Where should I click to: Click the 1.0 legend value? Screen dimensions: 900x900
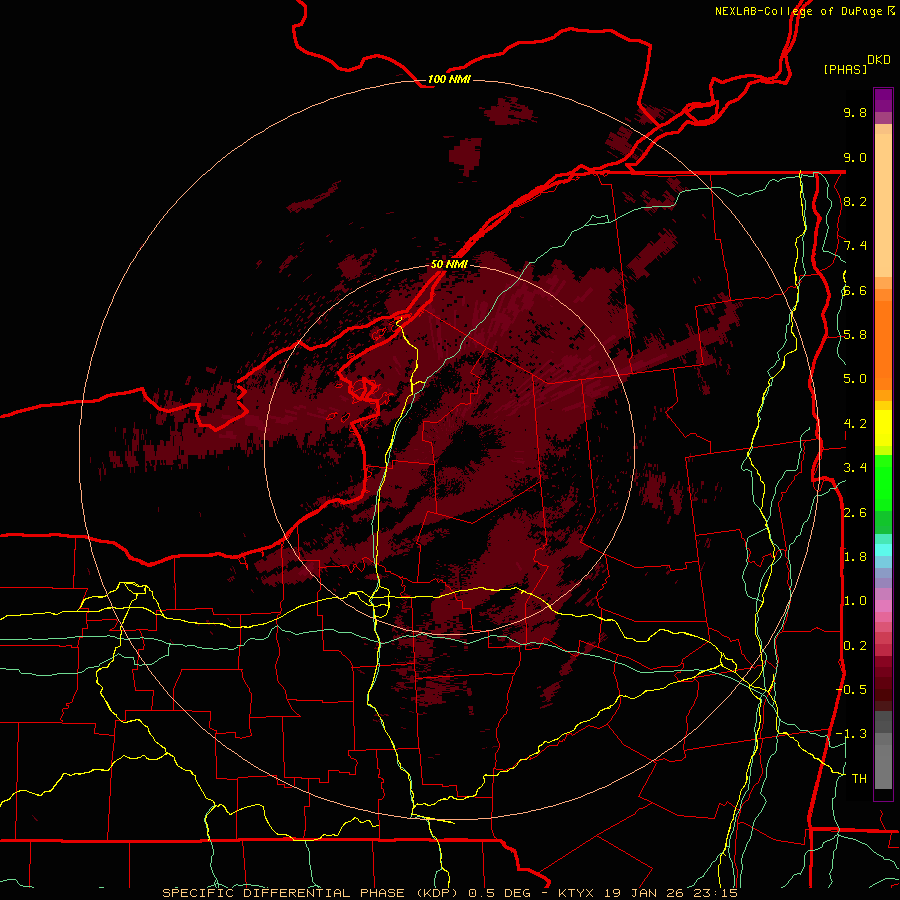855,601
